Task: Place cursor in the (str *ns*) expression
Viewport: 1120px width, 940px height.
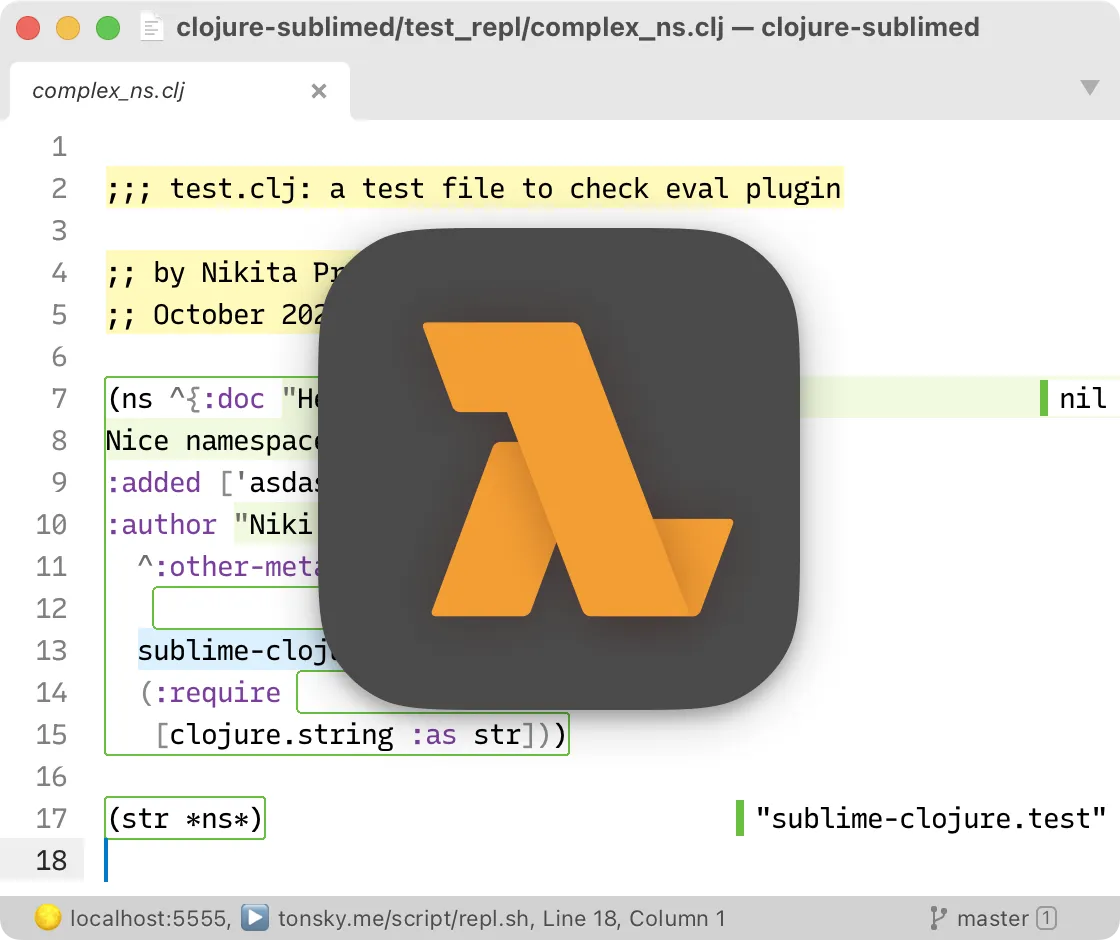Action: coord(185,819)
